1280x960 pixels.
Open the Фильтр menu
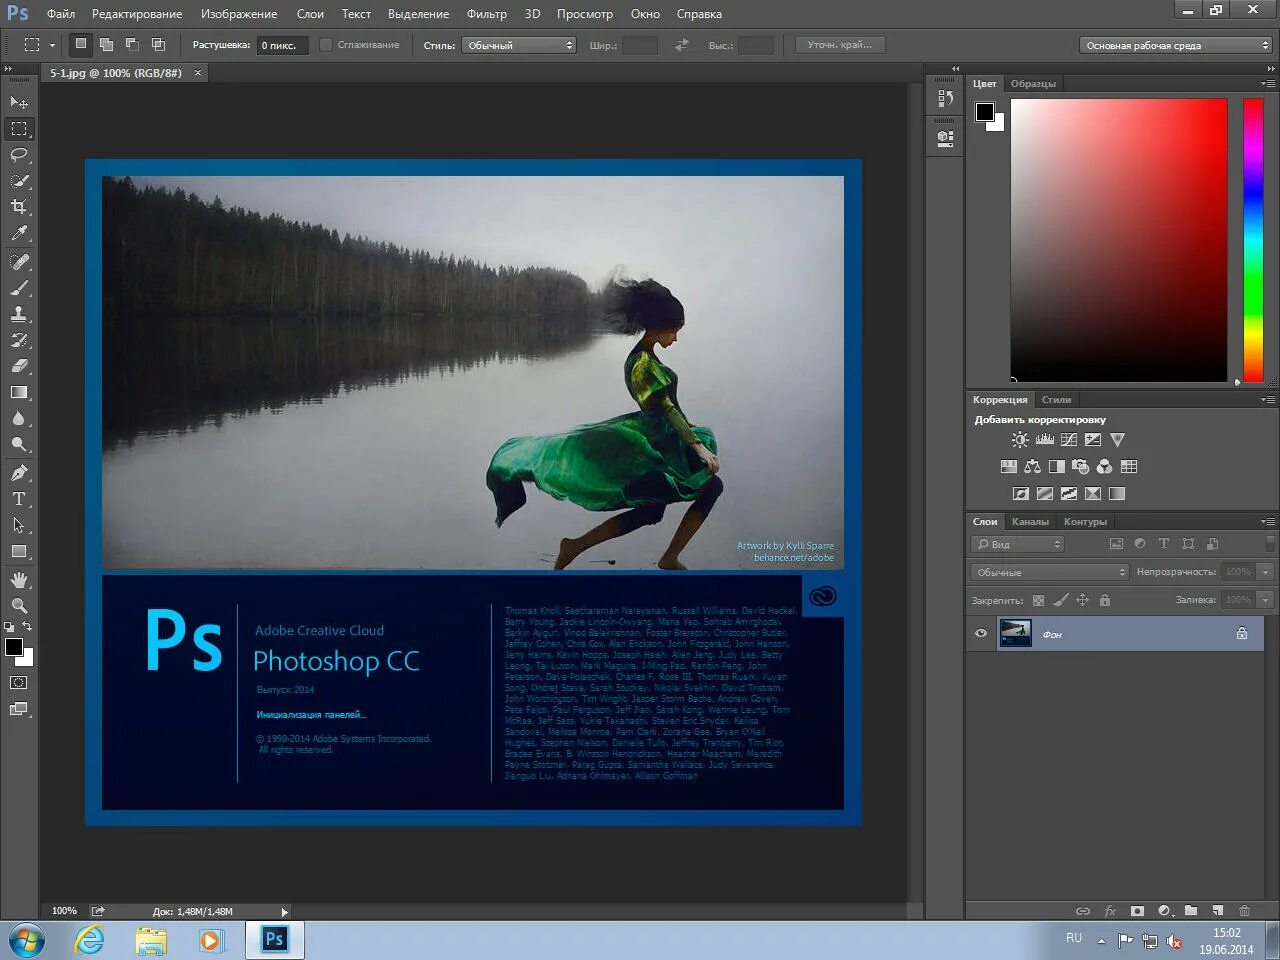pos(487,13)
